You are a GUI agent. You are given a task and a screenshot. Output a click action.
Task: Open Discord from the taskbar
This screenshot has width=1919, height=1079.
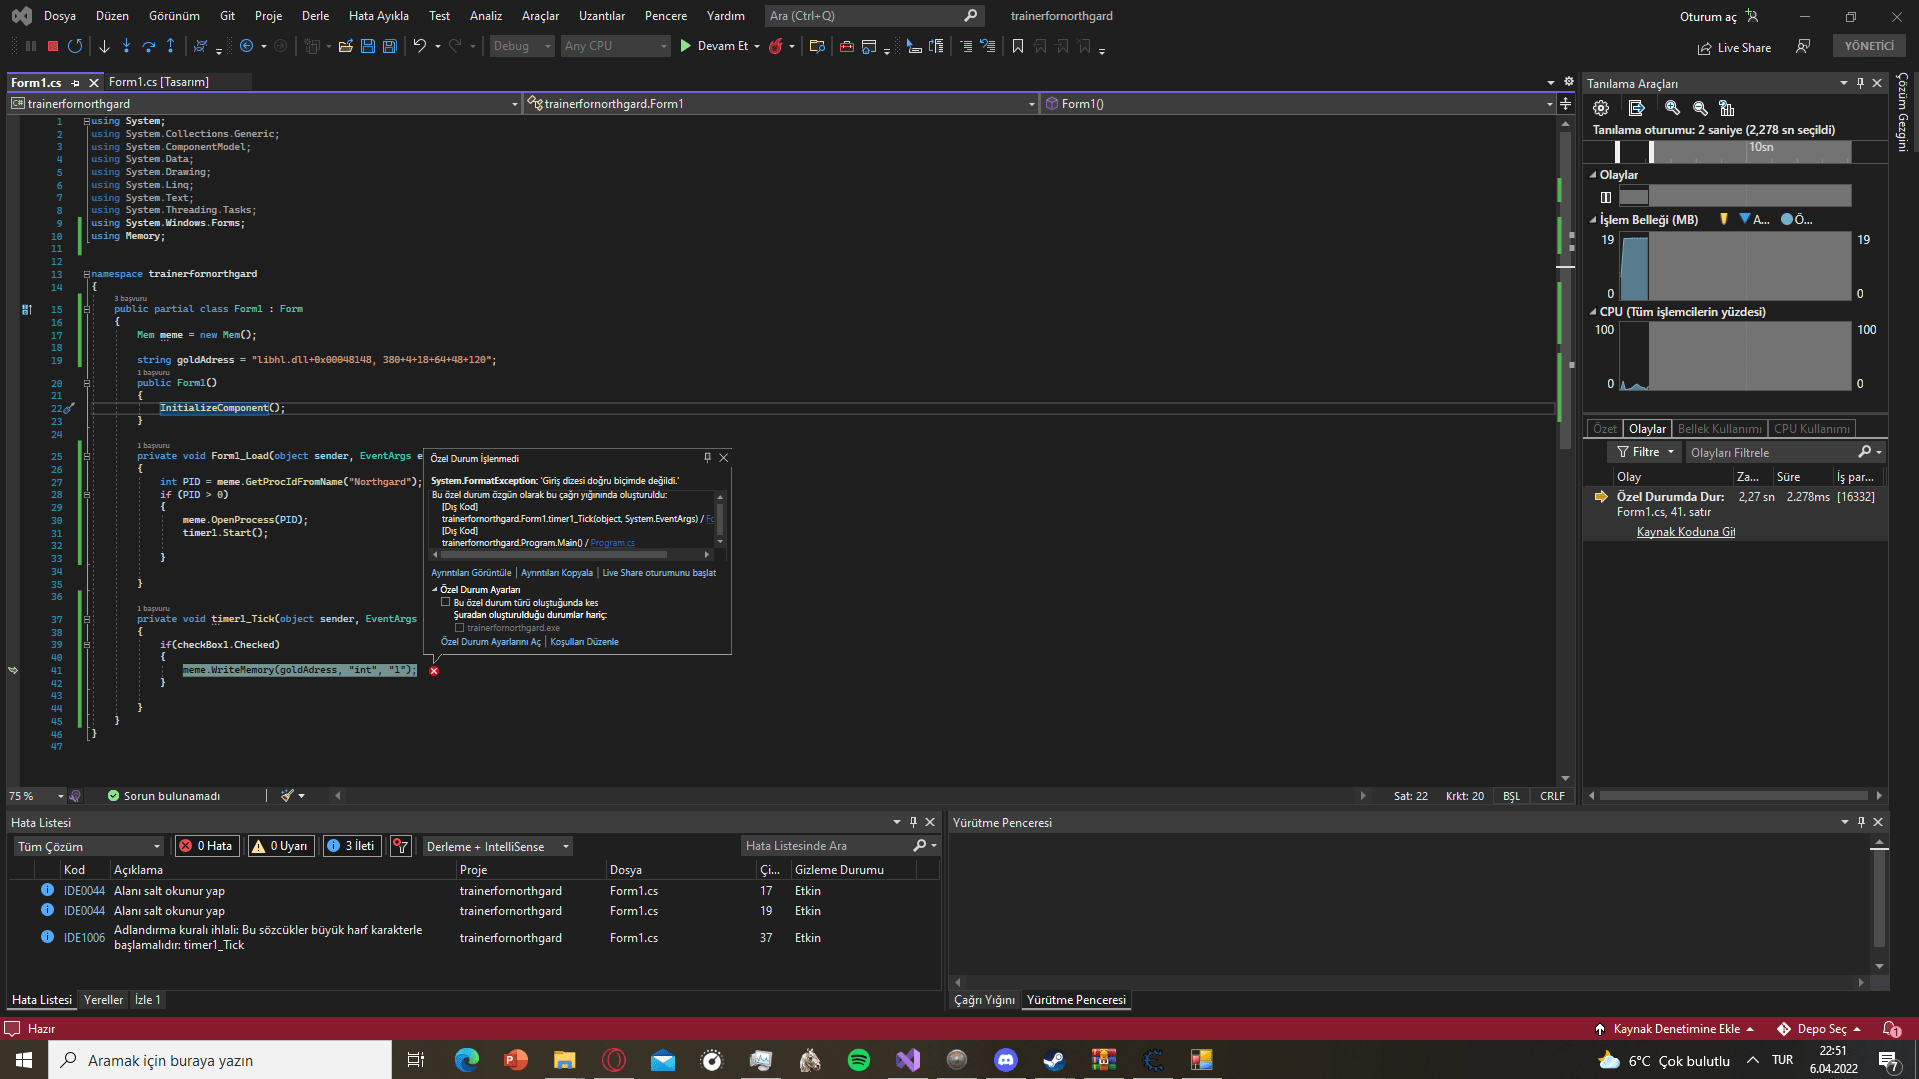1006,1060
